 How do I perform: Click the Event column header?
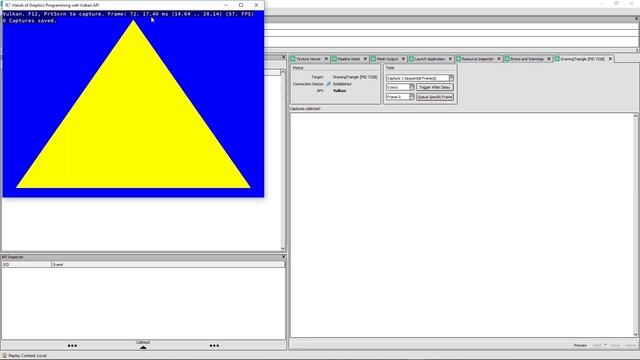click(168, 264)
